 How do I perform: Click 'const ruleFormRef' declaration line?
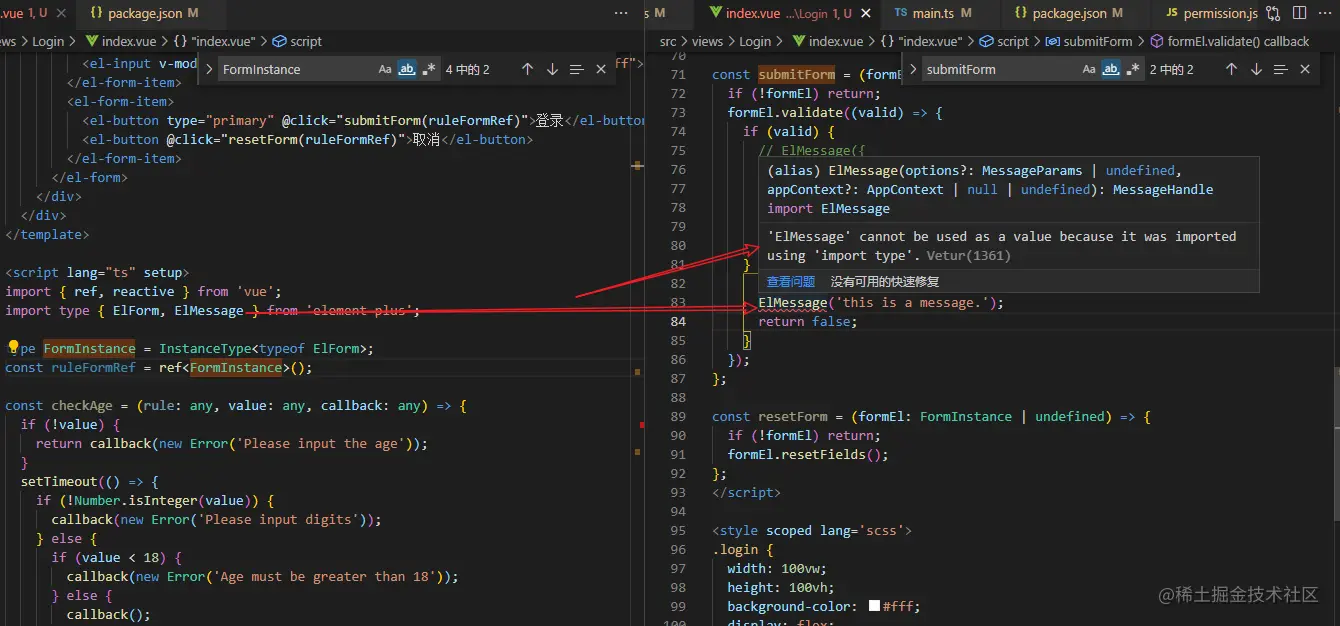coord(159,368)
